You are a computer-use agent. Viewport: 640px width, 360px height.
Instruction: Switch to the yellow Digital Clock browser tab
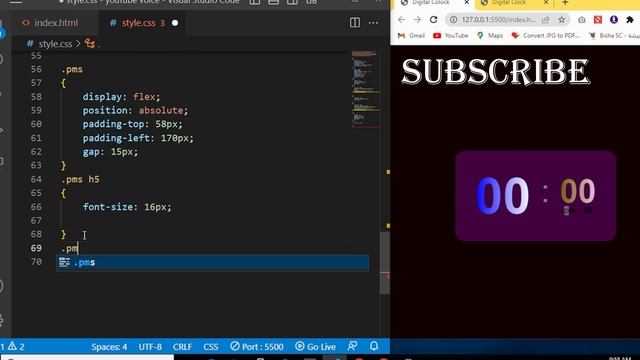point(509,3)
